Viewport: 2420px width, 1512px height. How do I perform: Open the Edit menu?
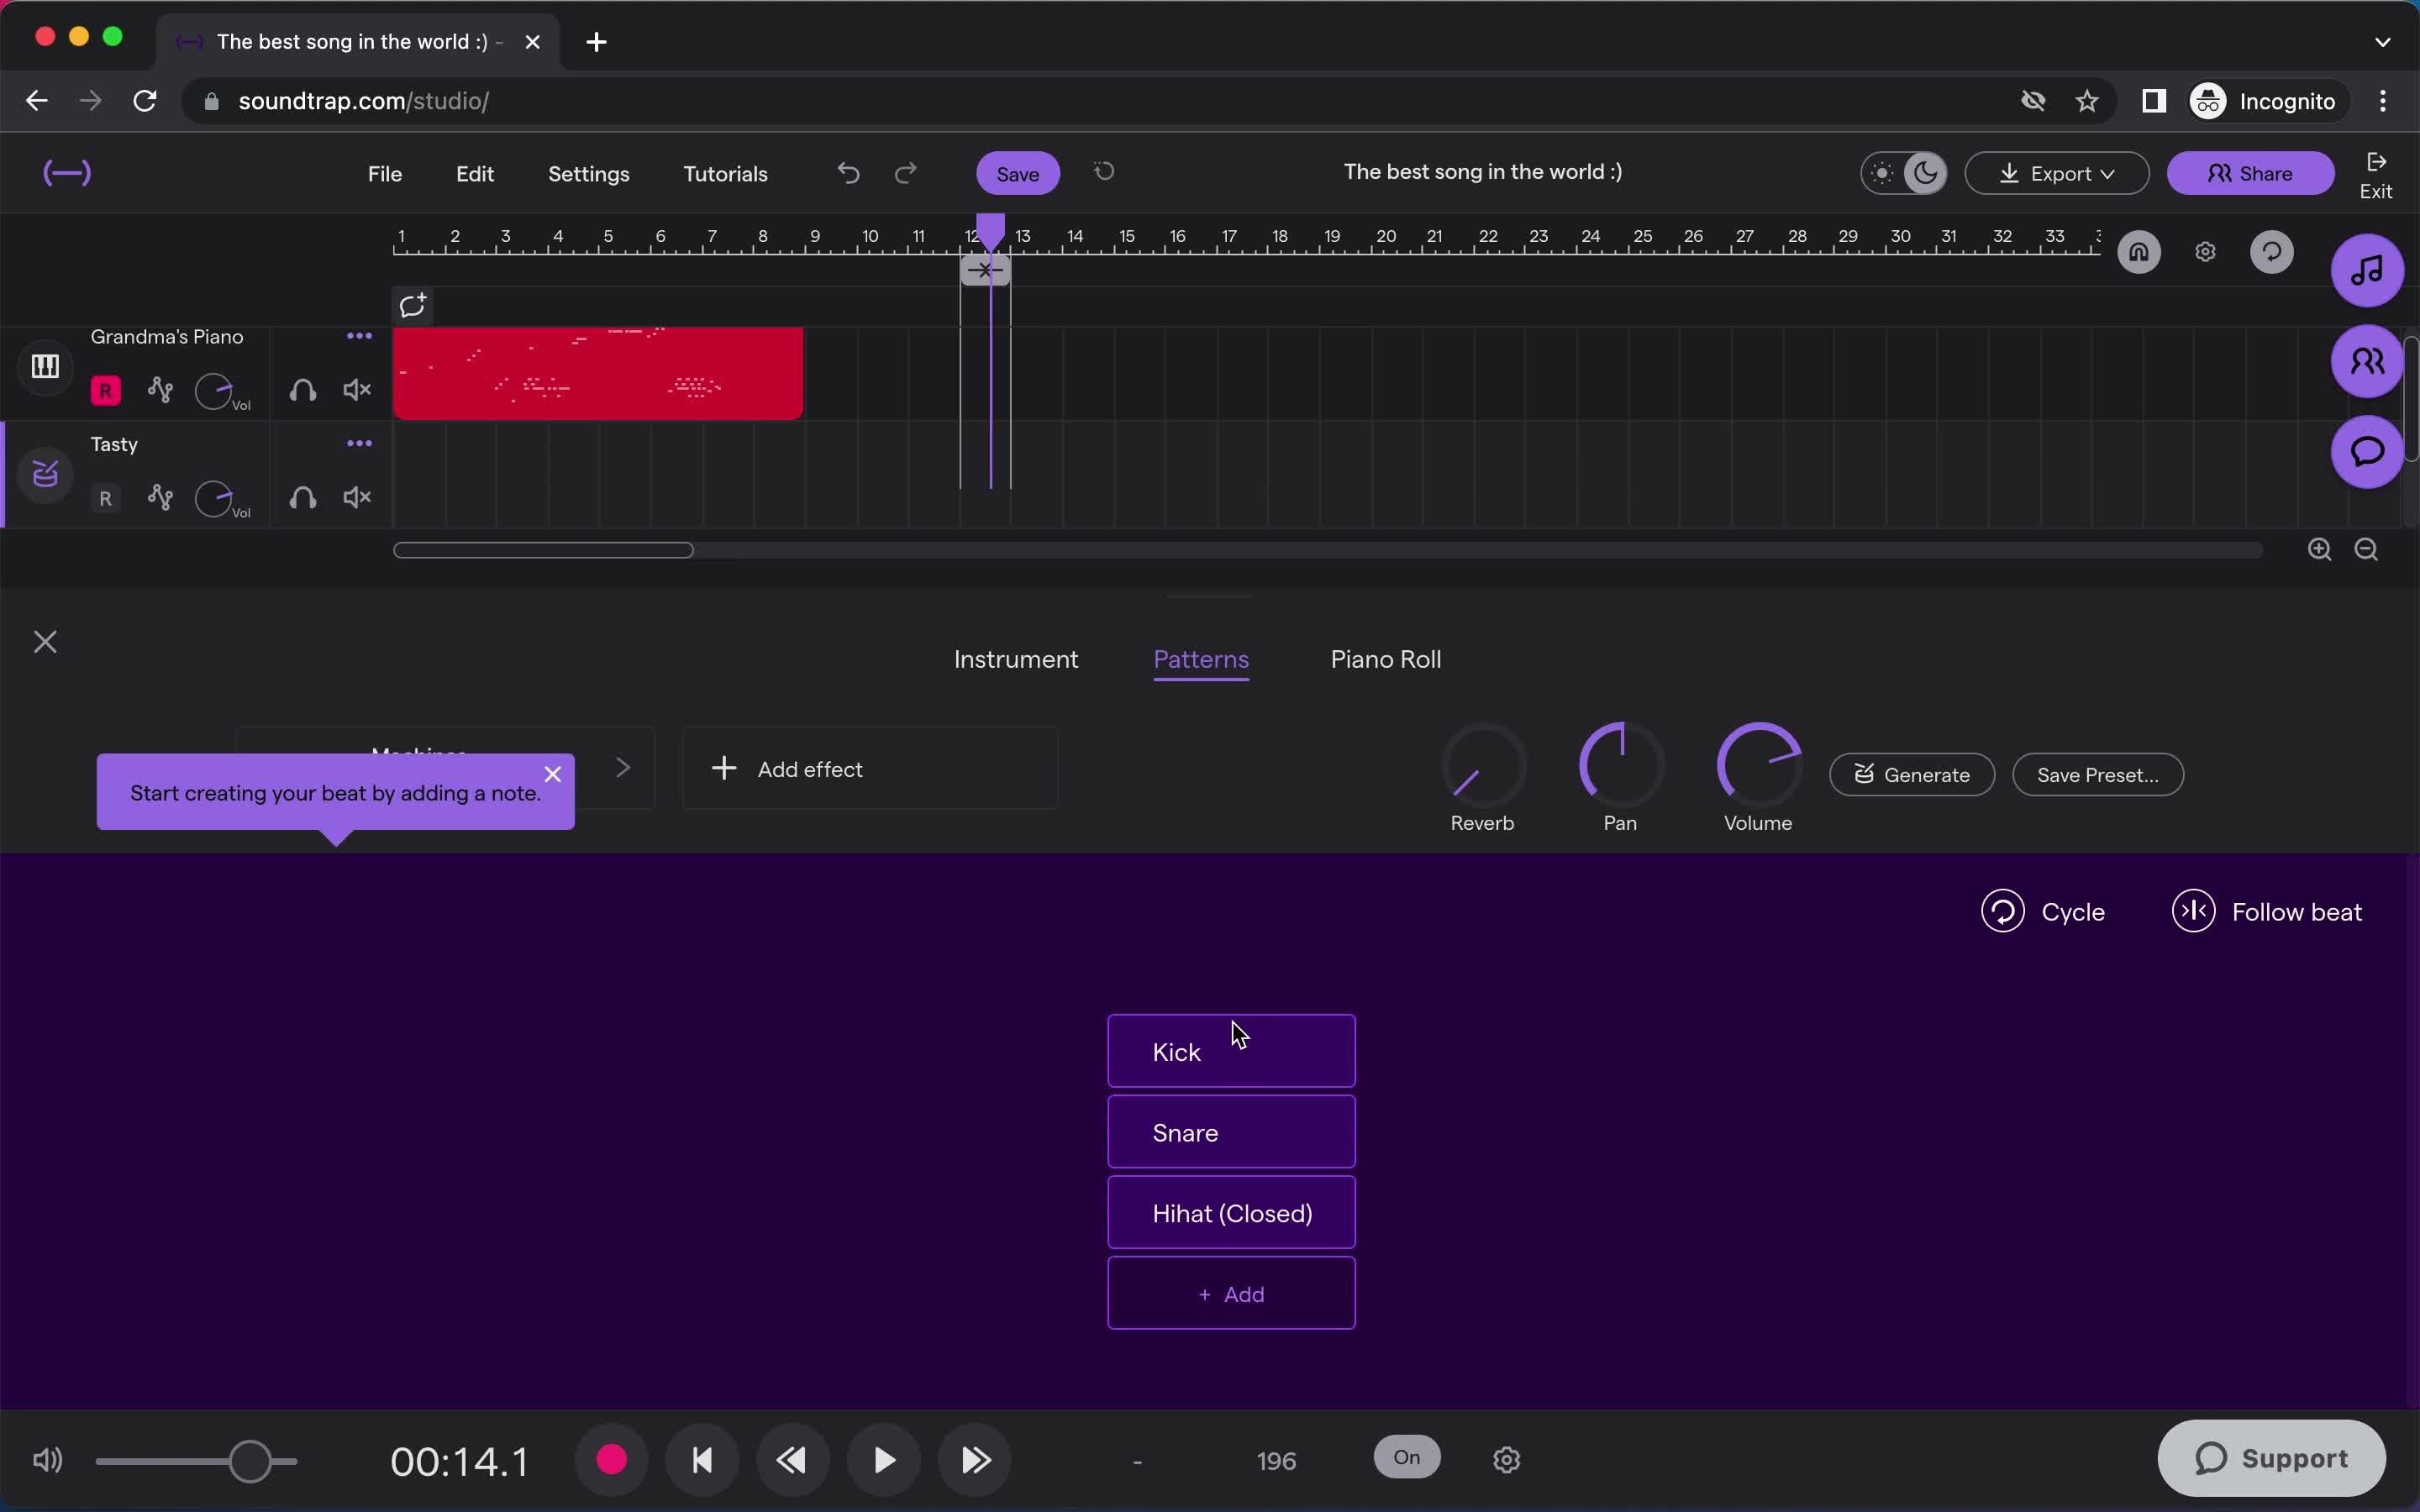point(475,173)
